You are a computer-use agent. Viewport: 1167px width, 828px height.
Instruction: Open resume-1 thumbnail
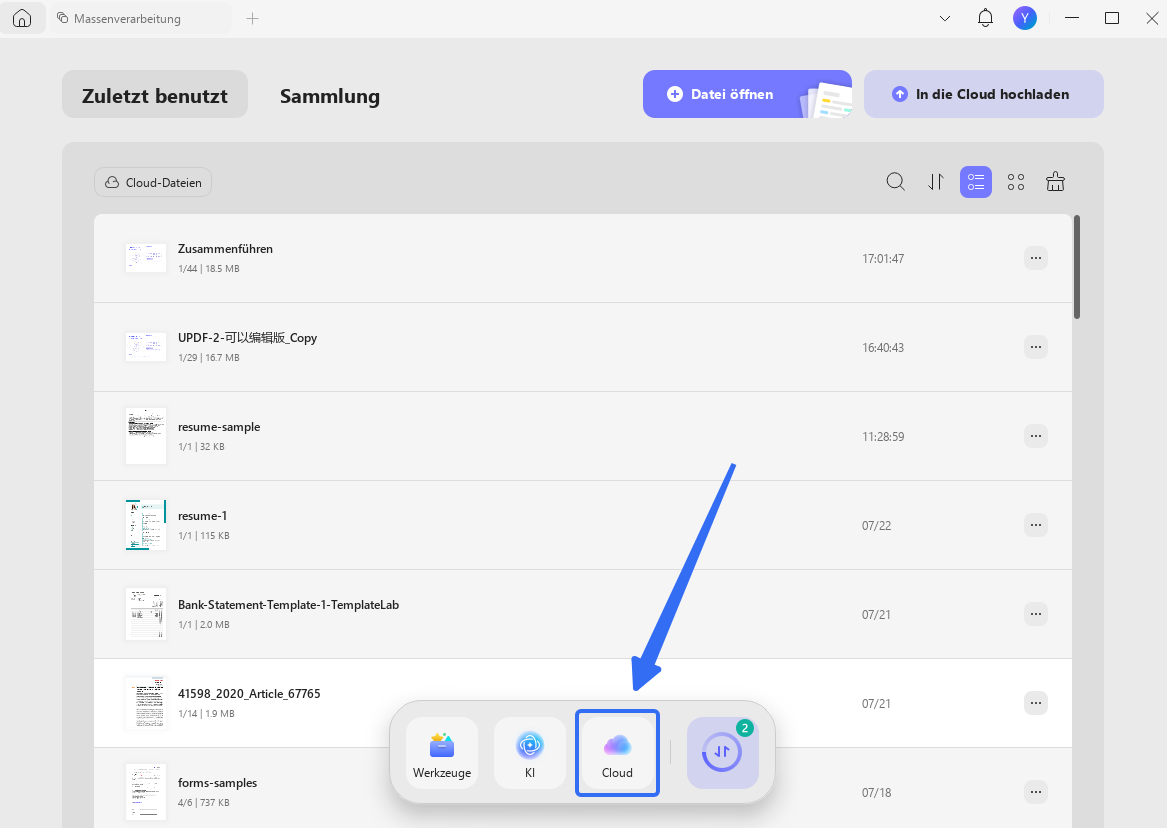[146, 524]
